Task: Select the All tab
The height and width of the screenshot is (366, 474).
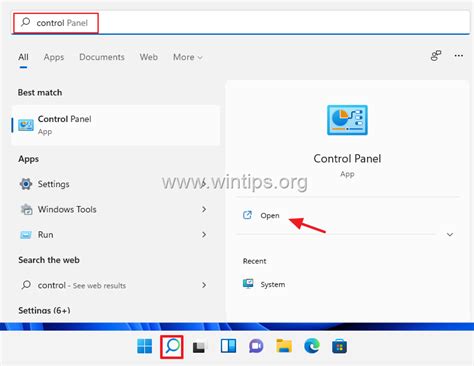Action: tap(23, 57)
